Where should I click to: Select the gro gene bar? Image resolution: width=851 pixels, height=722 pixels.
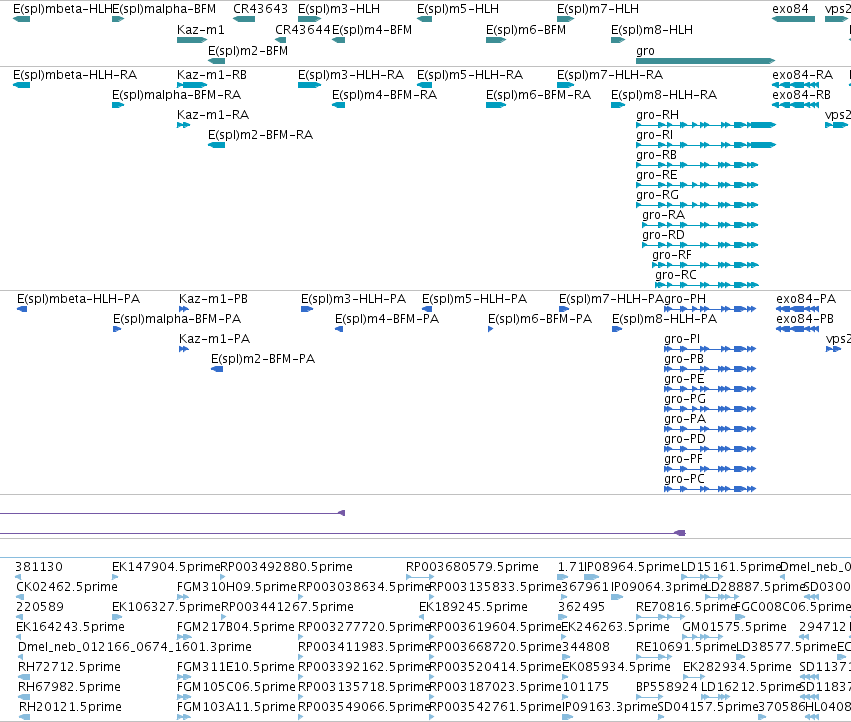tap(706, 61)
